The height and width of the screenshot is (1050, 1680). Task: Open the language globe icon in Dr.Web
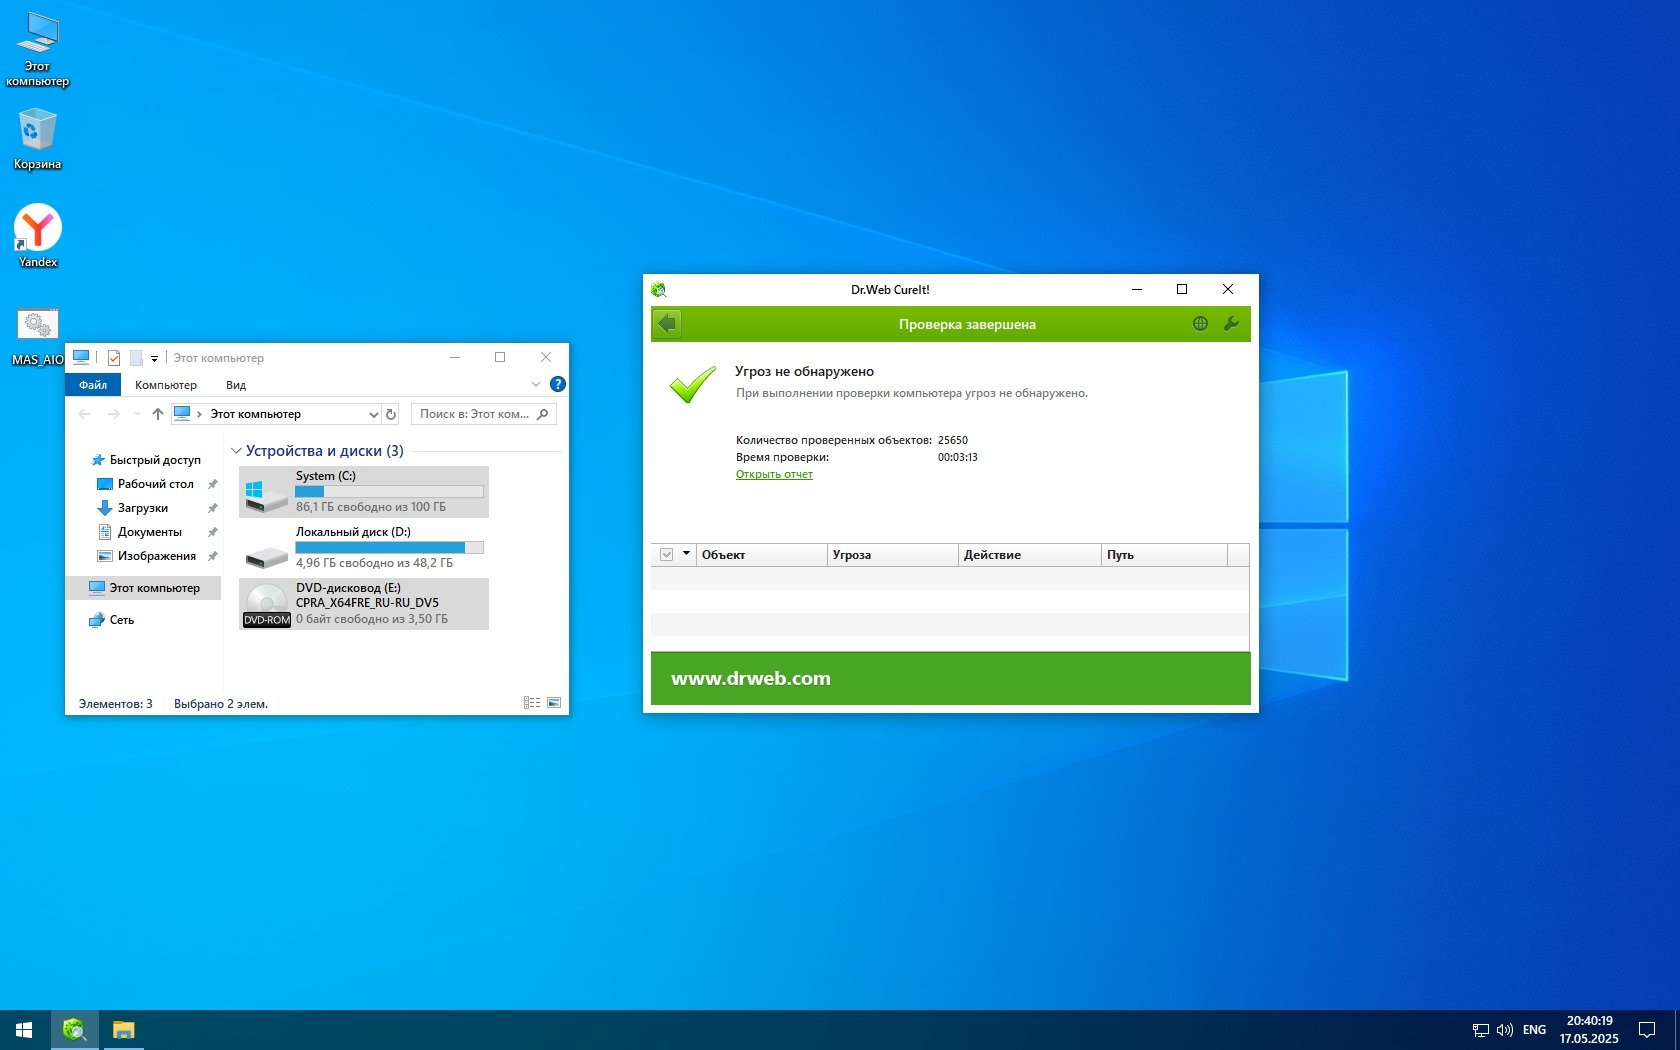(x=1200, y=324)
